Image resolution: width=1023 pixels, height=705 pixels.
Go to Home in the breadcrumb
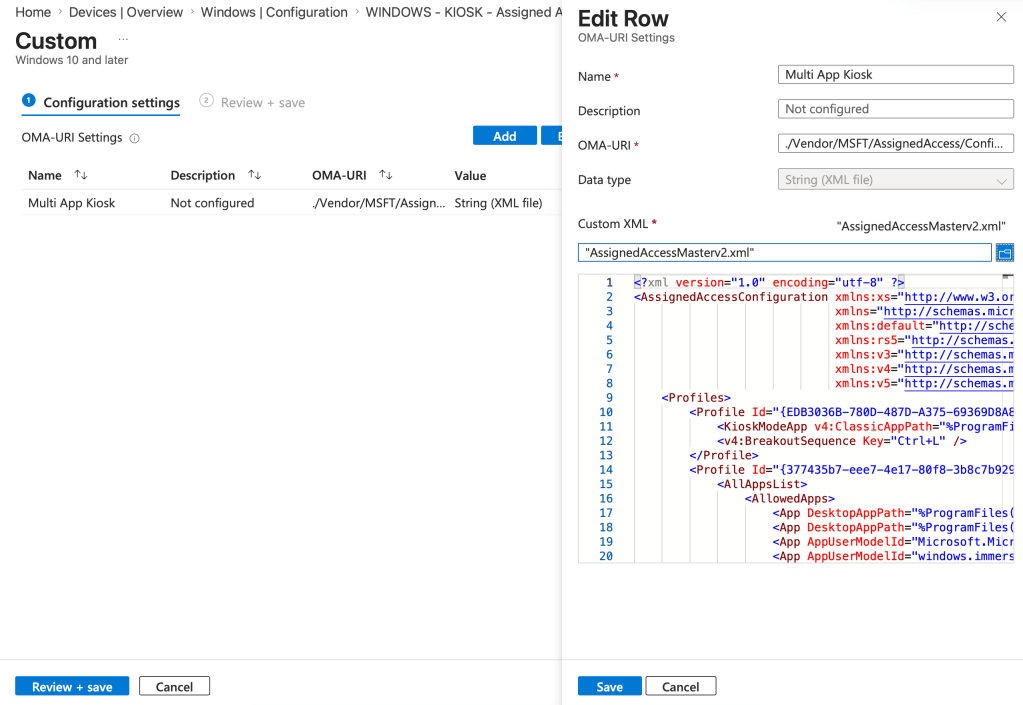point(33,12)
